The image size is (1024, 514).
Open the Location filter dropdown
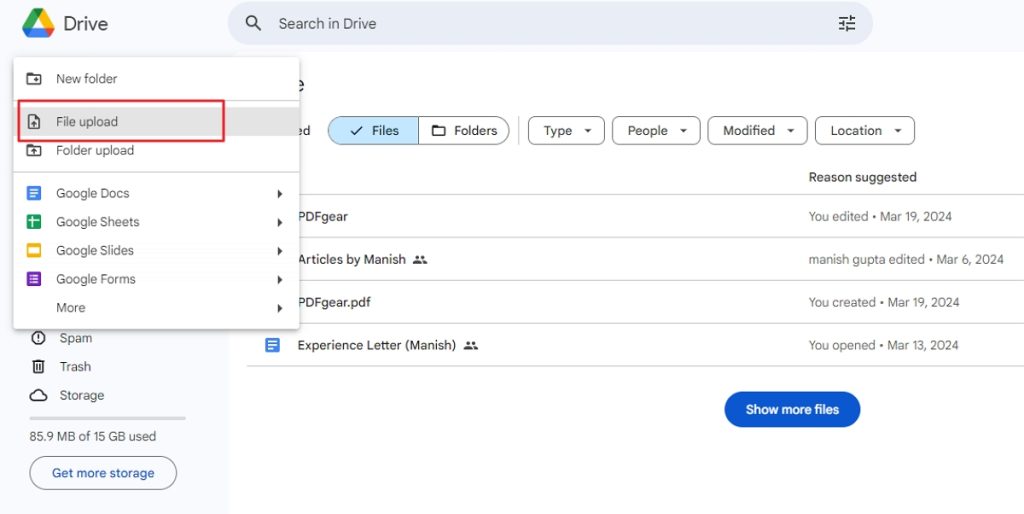pyautogui.click(x=865, y=131)
